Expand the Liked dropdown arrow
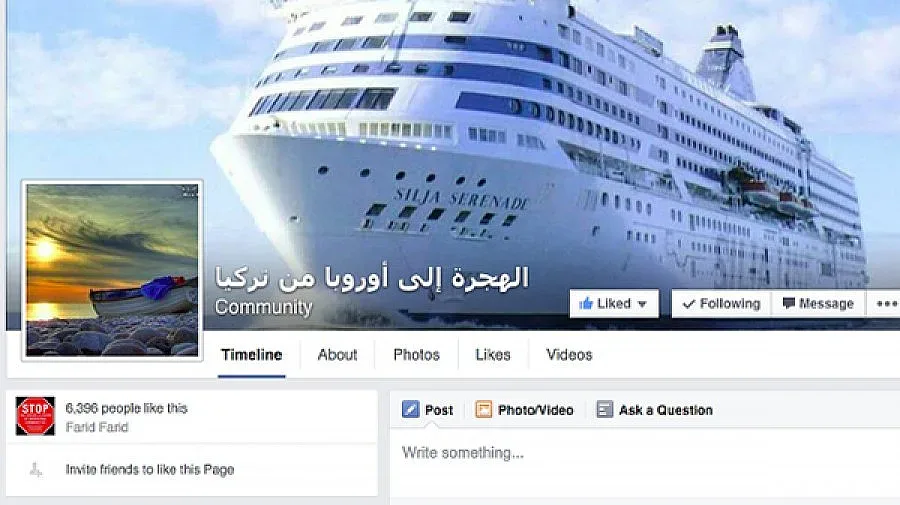 coord(642,304)
